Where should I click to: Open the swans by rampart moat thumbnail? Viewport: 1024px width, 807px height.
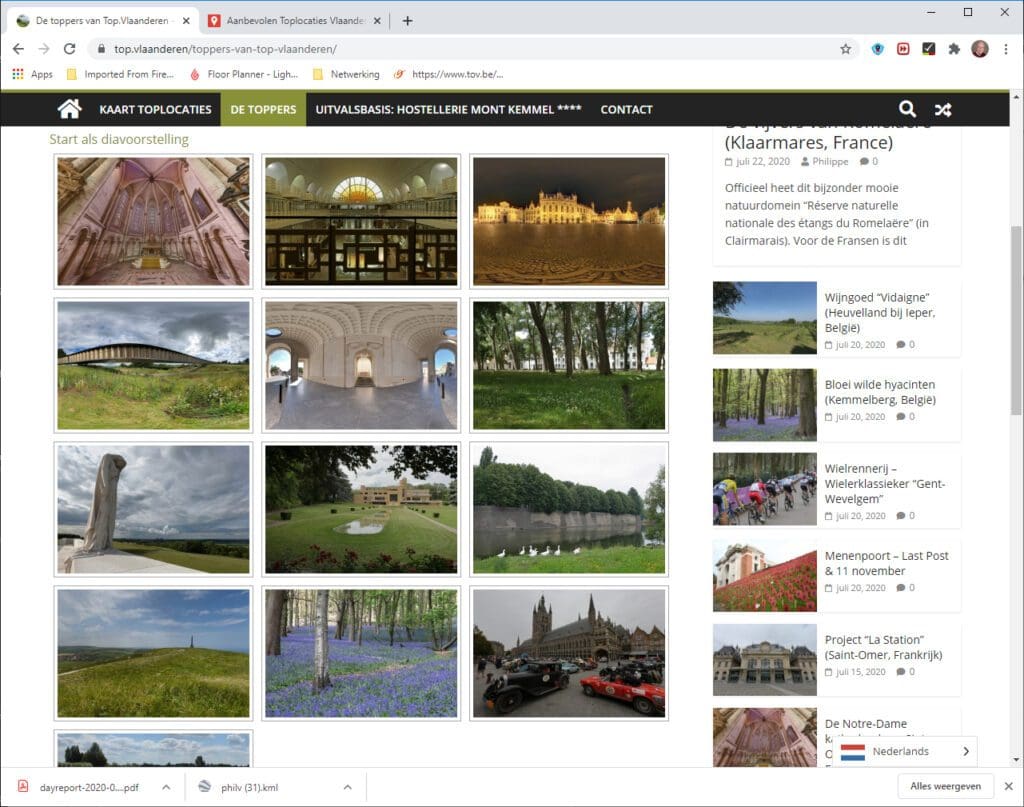click(569, 509)
